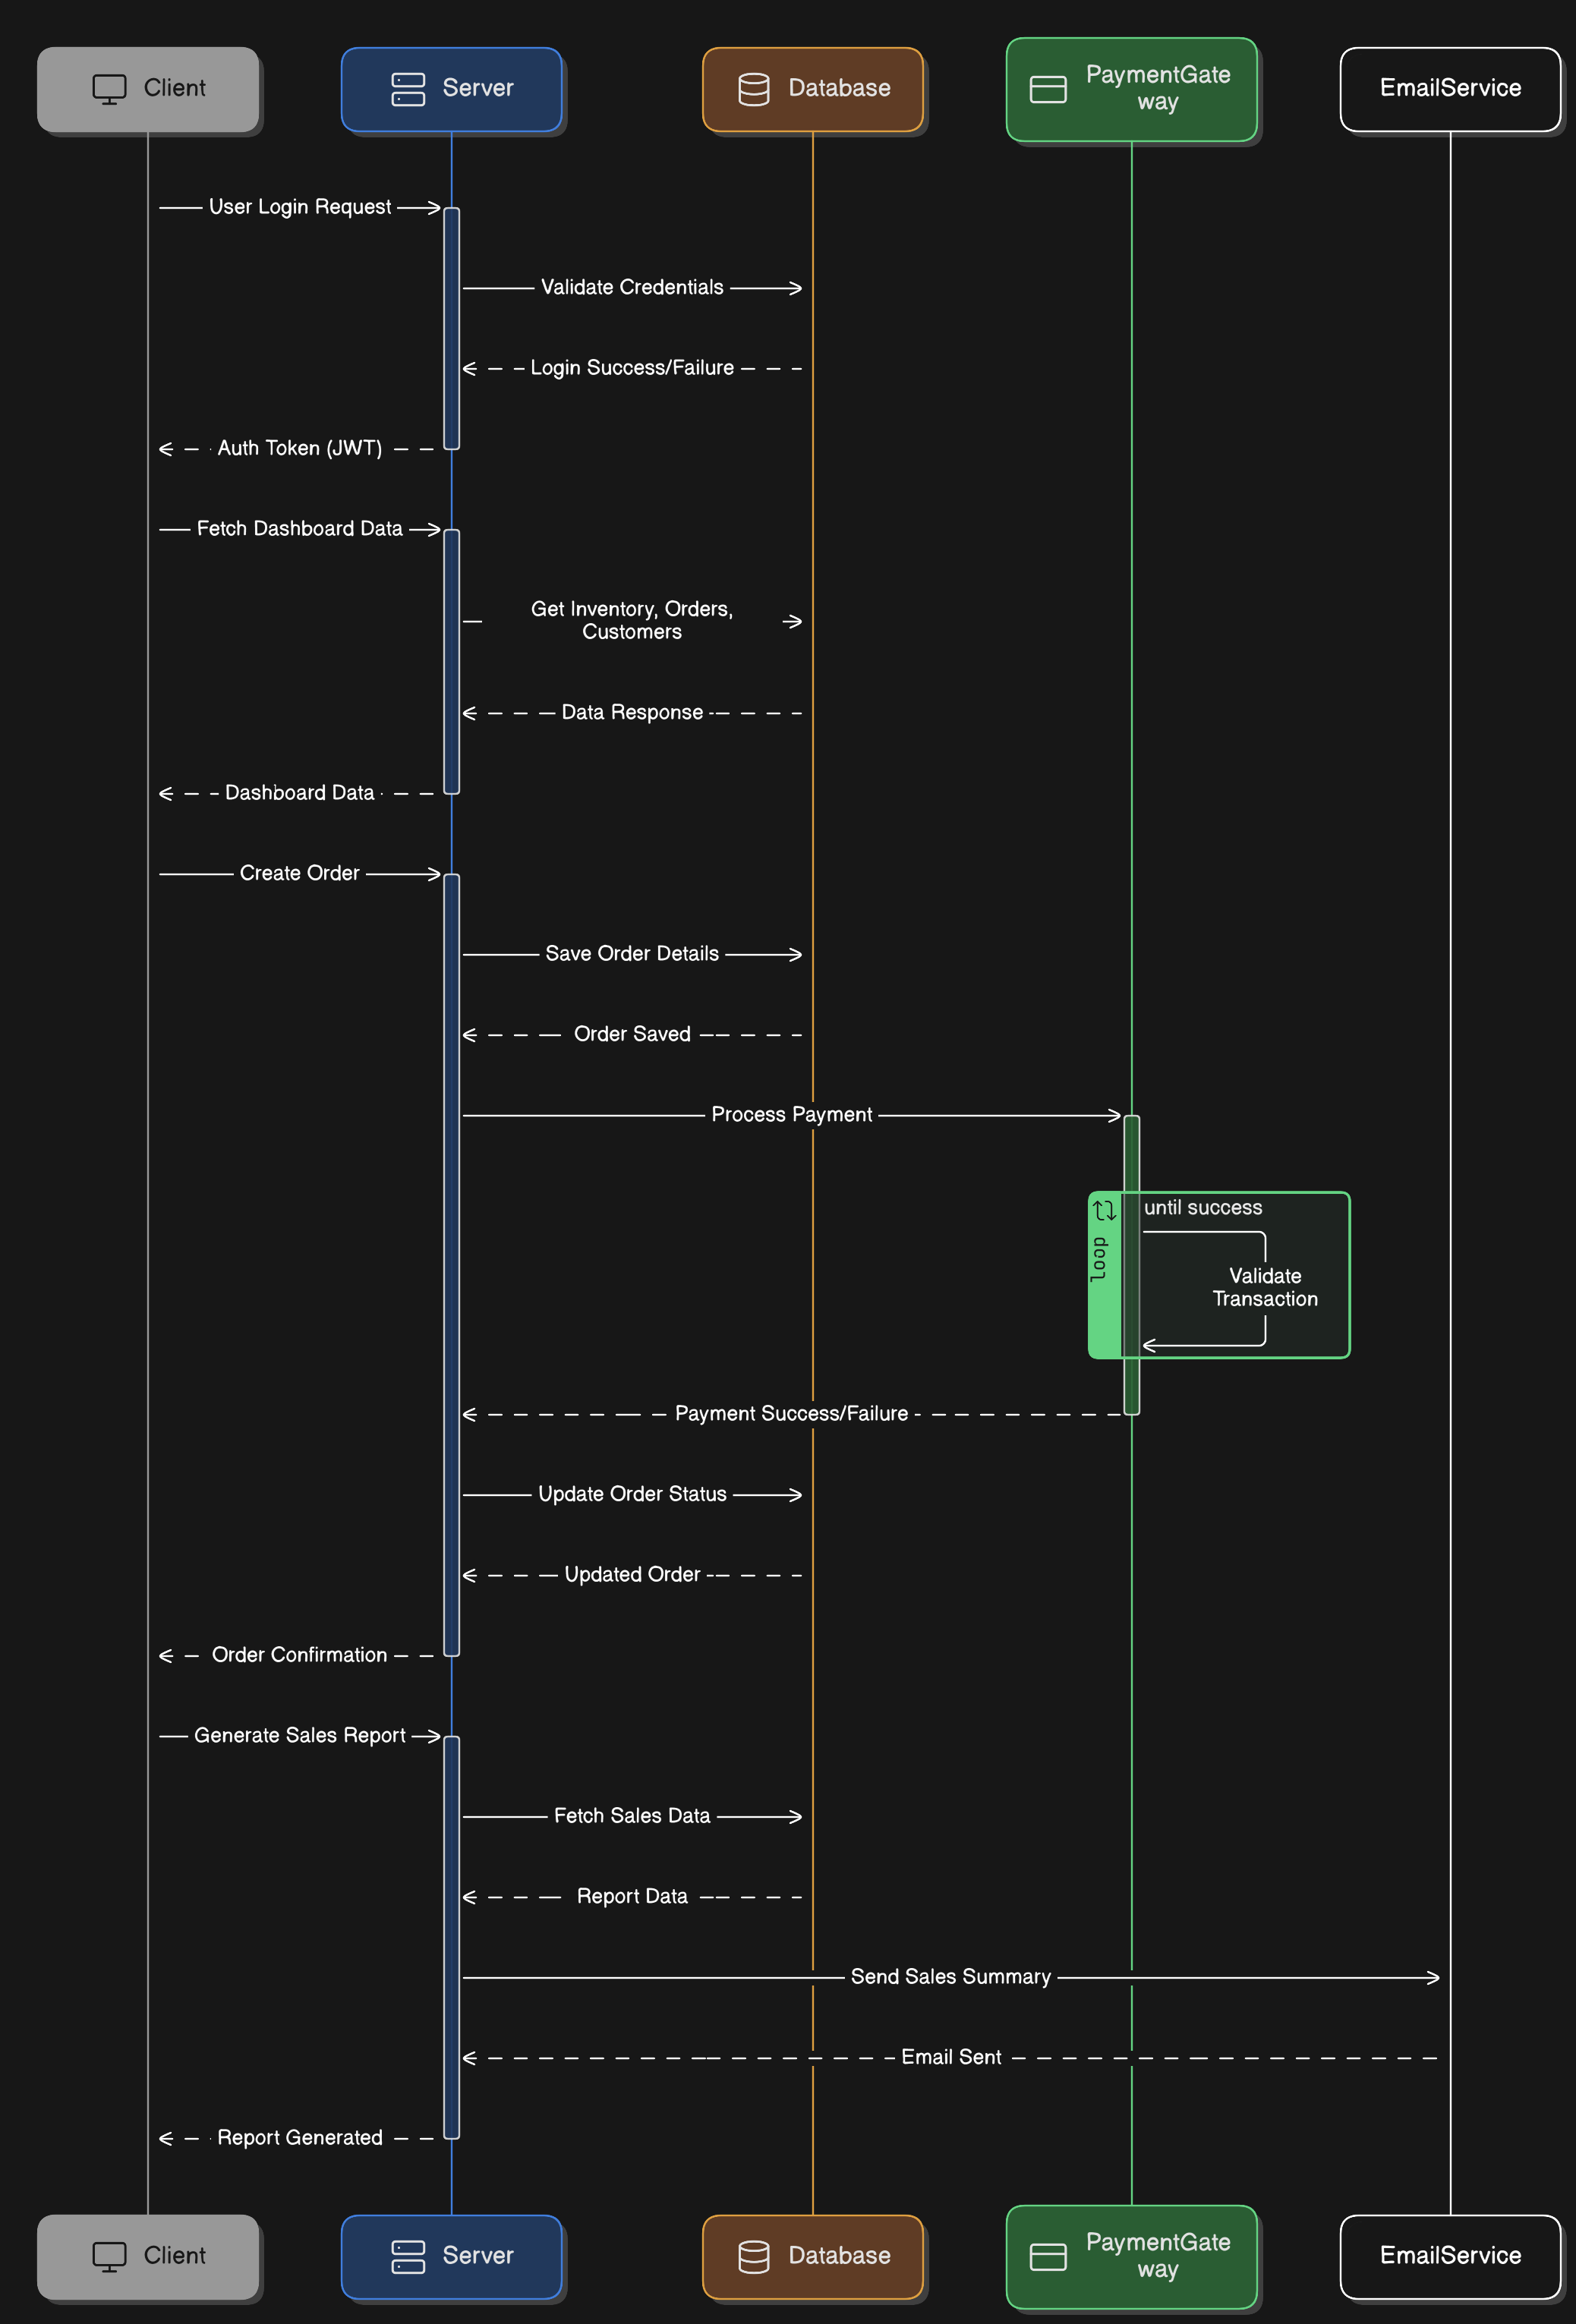
Task: Click the 'User Login Request' message label
Action: [300, 207]
